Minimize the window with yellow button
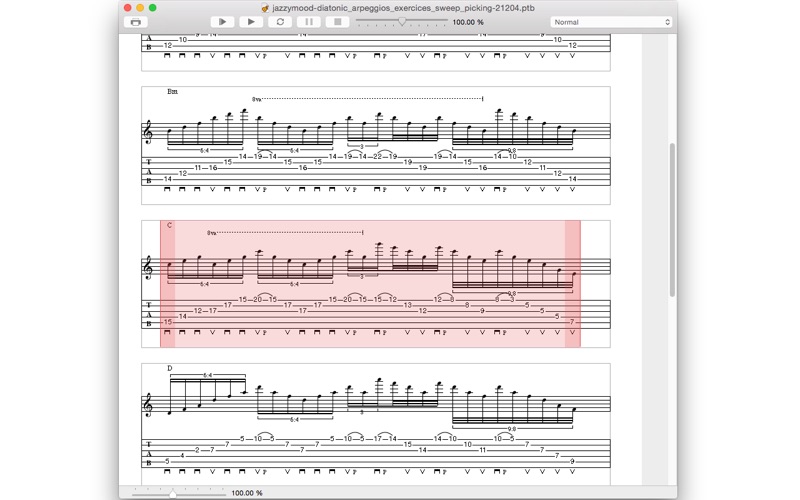This screenshot has height=500, width=800. [140, 8]
